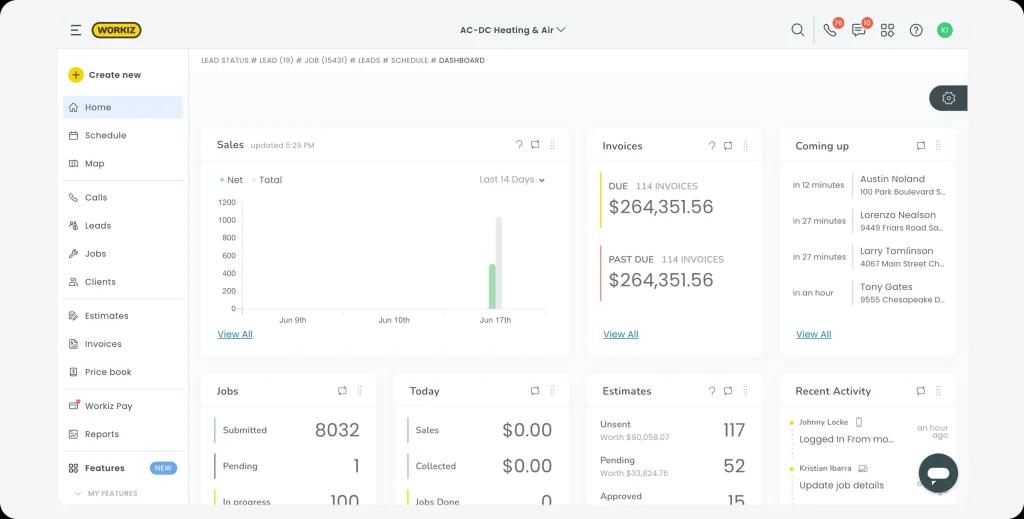Image resolution: width=1024 pixels, height=519 pixels.
Task: Open the dashboard settings gear
Action: [x=948, y=98]
